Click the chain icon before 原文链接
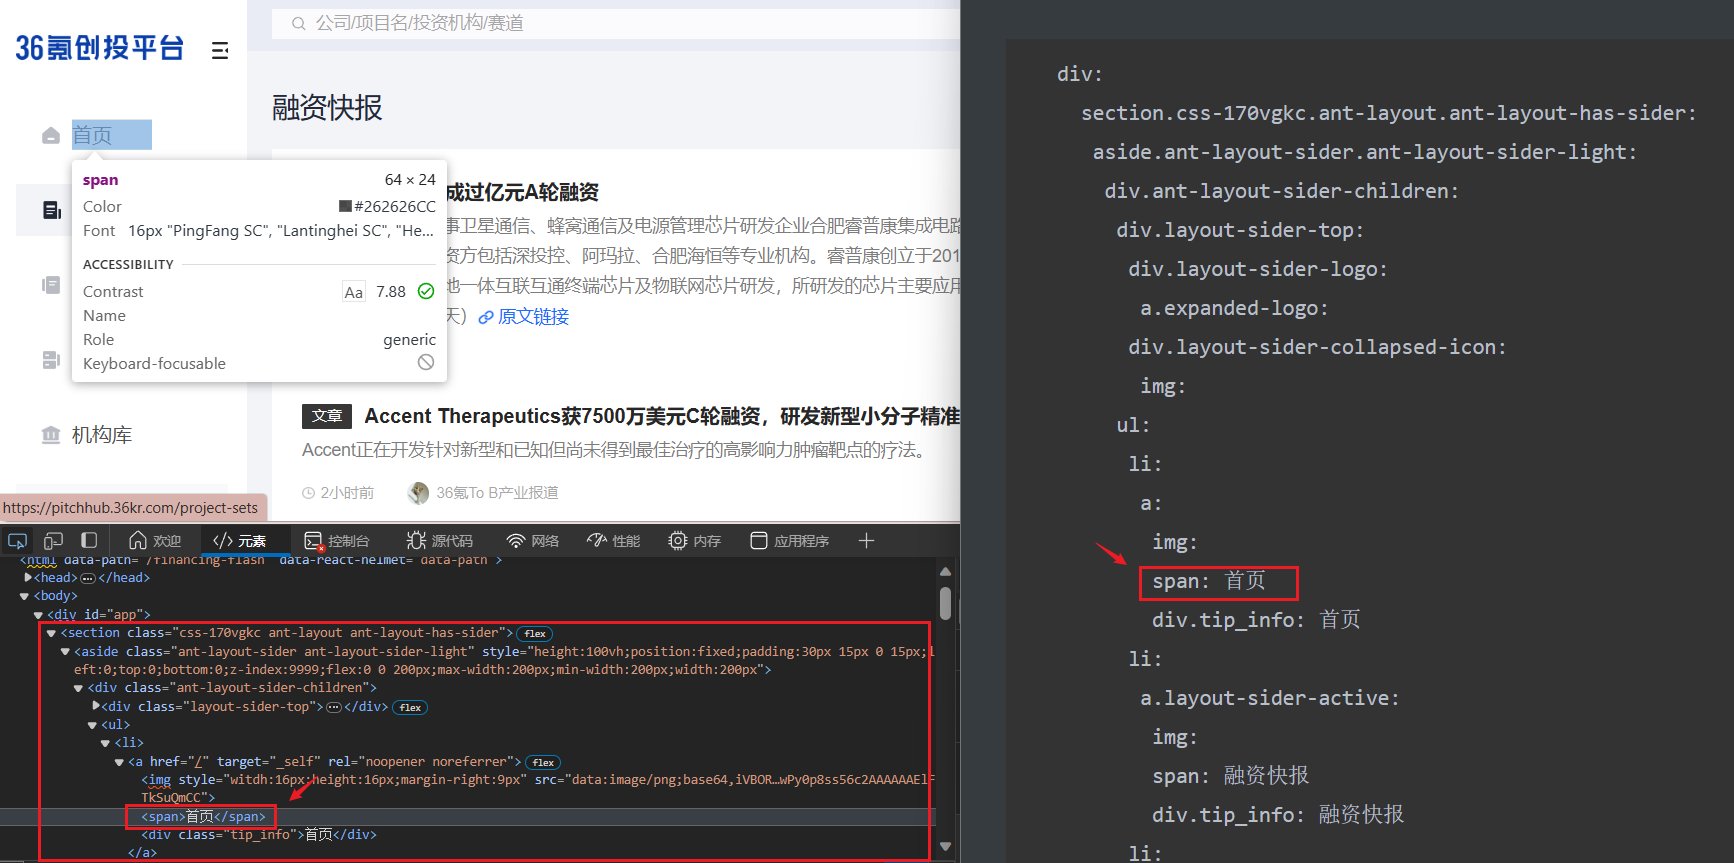The image size is (1734, 863). pos(486,317)
